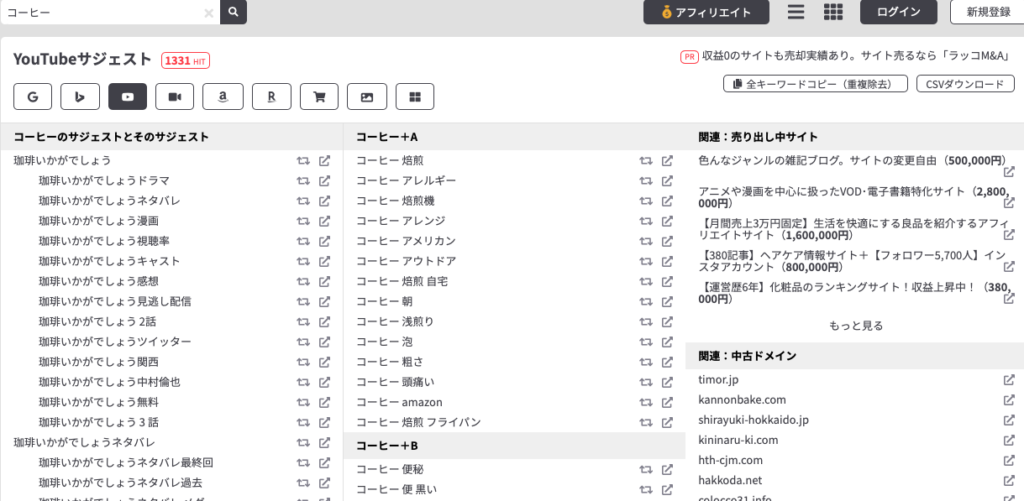Click keyword コーヒー 焙煎機

[396, 201]
